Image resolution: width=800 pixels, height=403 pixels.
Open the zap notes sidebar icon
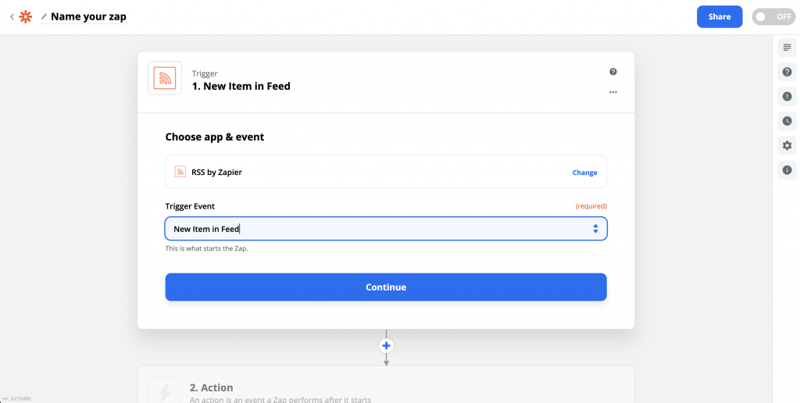point(787,48)
